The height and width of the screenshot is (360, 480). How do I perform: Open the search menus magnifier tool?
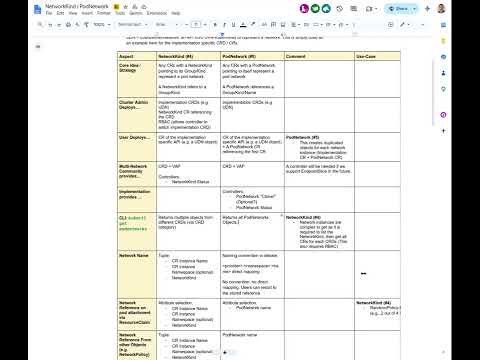(40, 24)
